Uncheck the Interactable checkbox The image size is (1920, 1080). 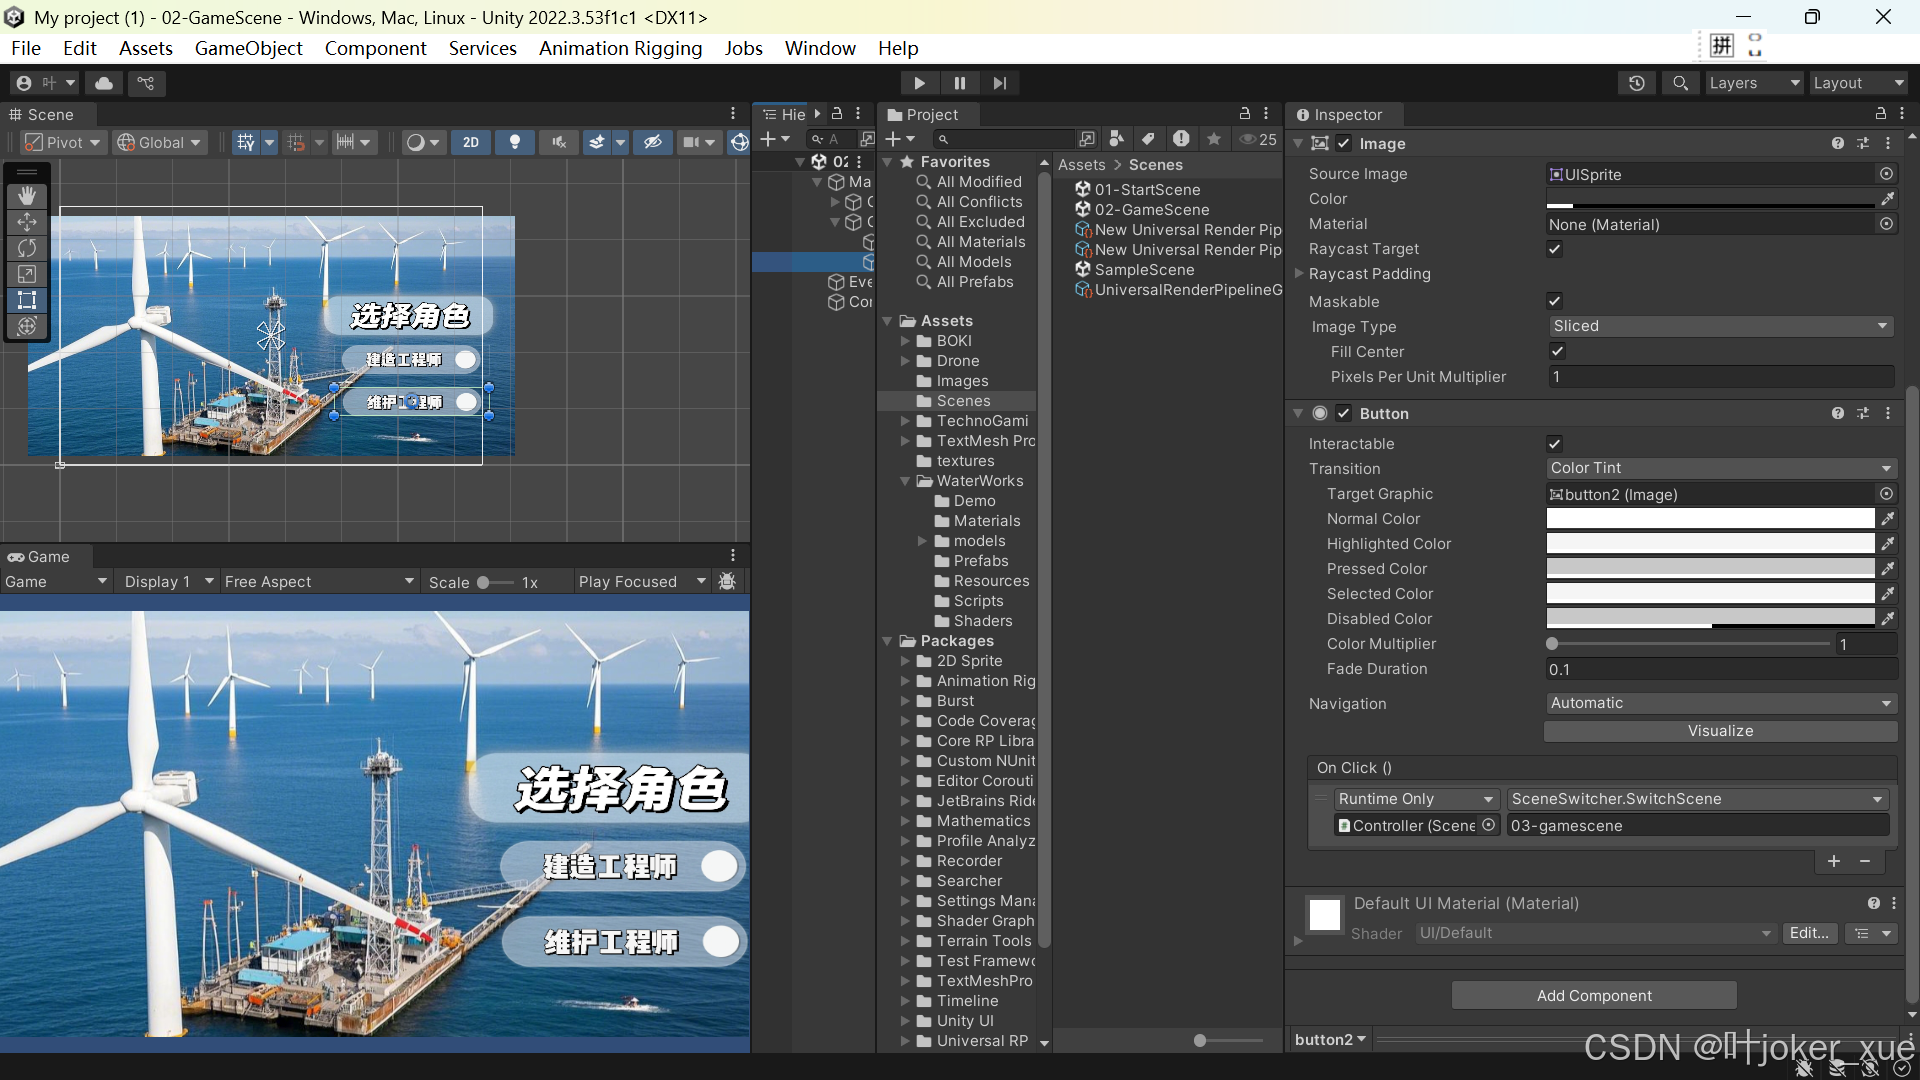pos(1555,444)
